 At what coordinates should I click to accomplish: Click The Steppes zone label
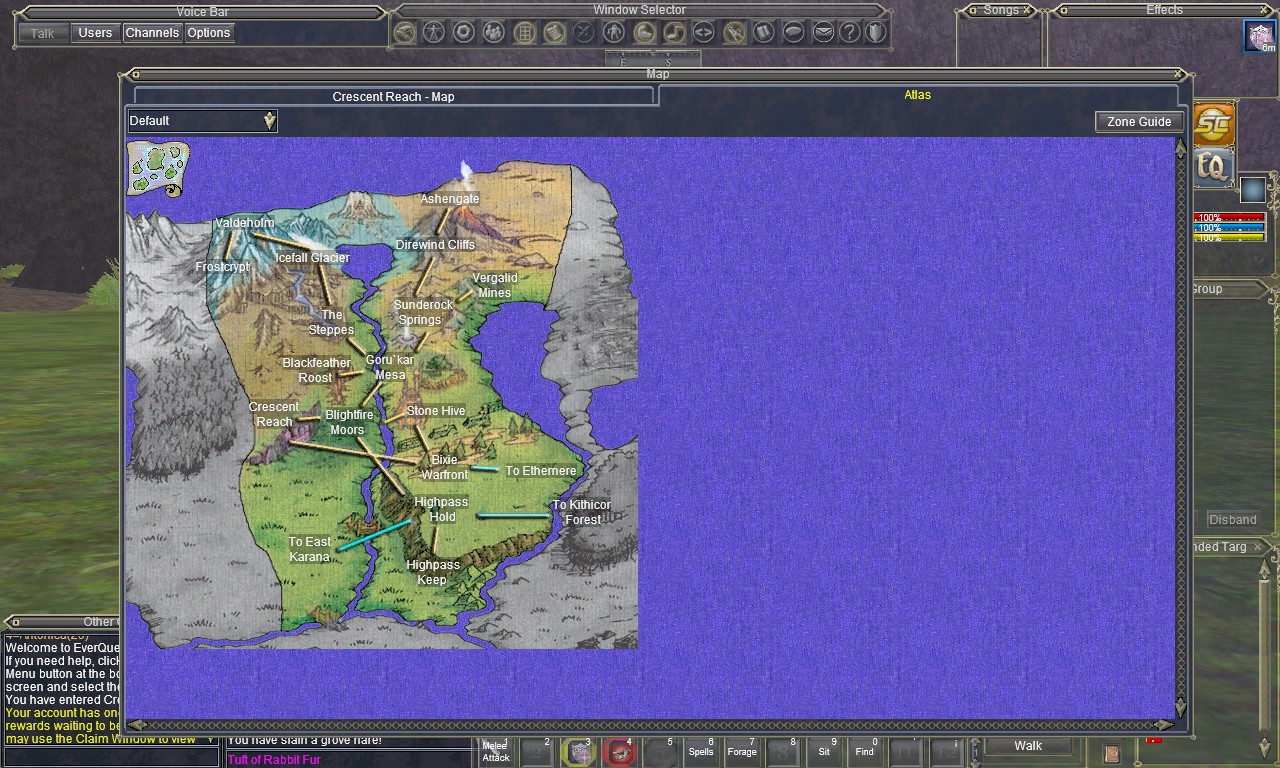(331, 322)
